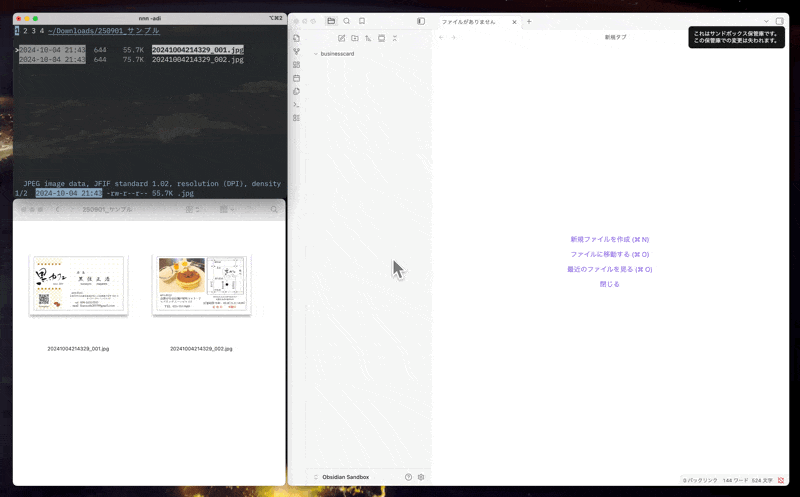This screenshot has height=497, width=800.
Task: Go forward in Finder window
Action: pos(71,210)
